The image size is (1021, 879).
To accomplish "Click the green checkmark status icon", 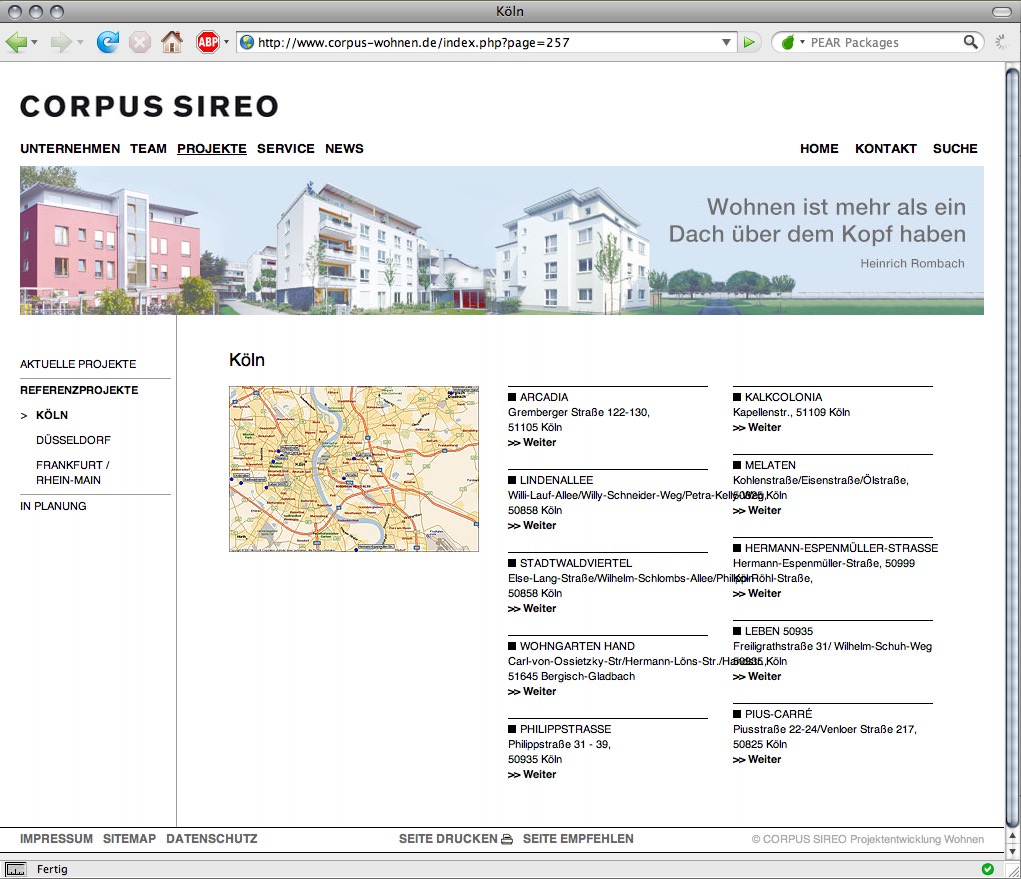I will (x=987, y=869).
